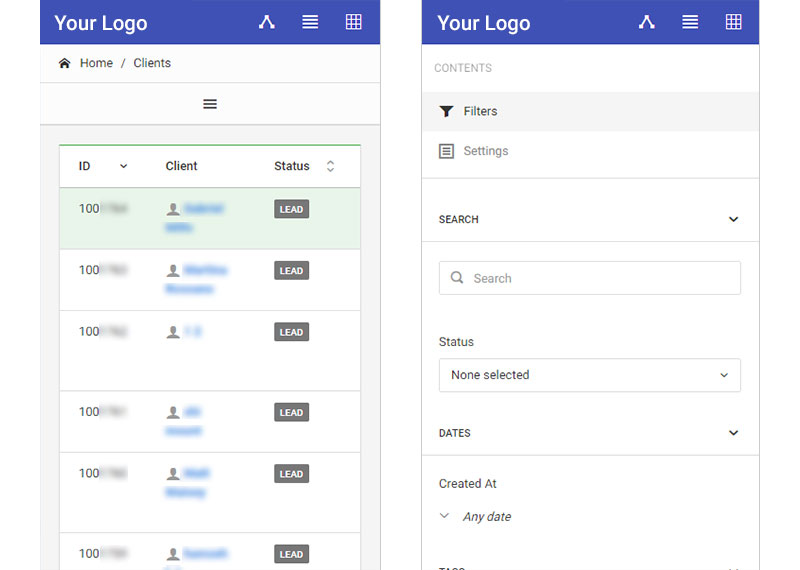Switch to list view in Clients page header
Screen dimensions: 800x570
click(310, 22)
